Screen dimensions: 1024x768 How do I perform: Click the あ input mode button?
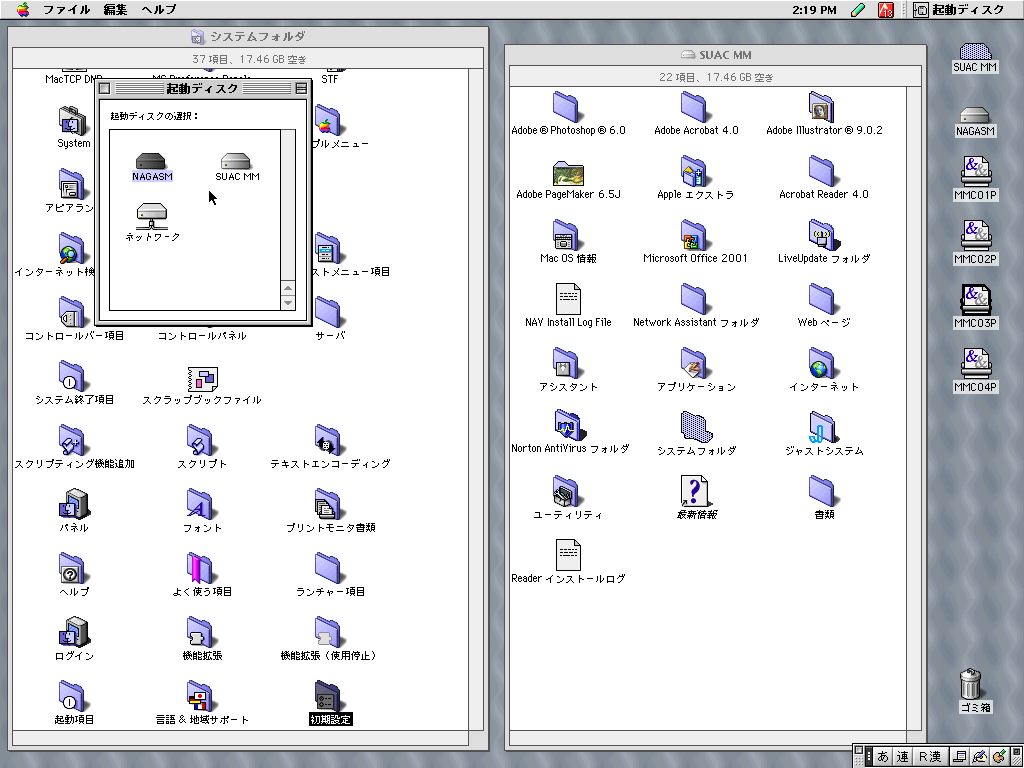883,756
